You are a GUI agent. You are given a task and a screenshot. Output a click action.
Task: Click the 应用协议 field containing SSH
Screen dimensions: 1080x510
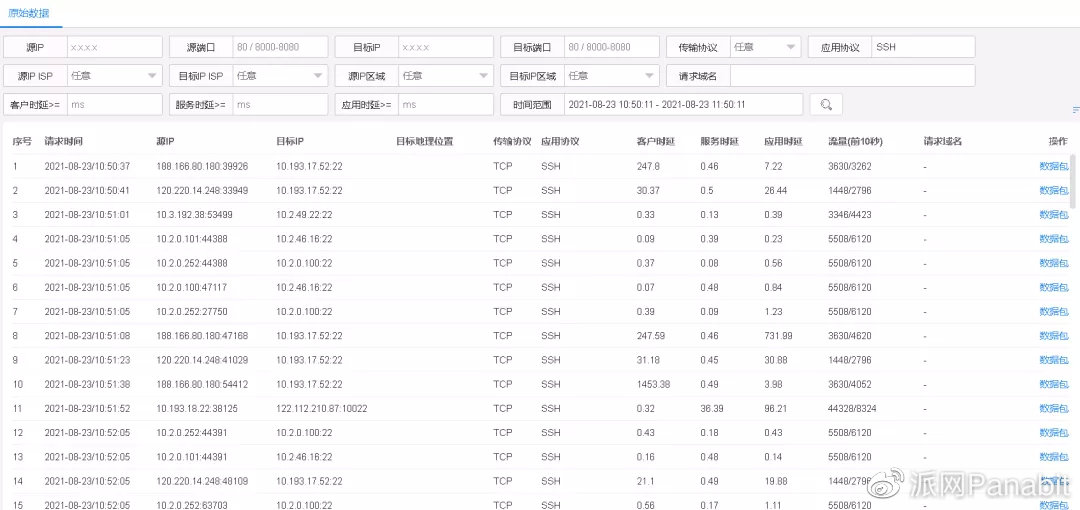click(923, 47)
